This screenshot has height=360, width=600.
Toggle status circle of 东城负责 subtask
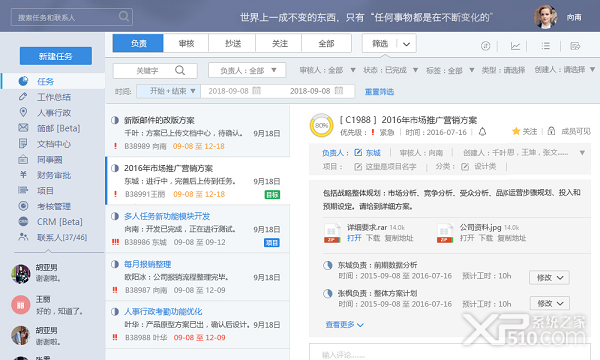pos(328,265)
